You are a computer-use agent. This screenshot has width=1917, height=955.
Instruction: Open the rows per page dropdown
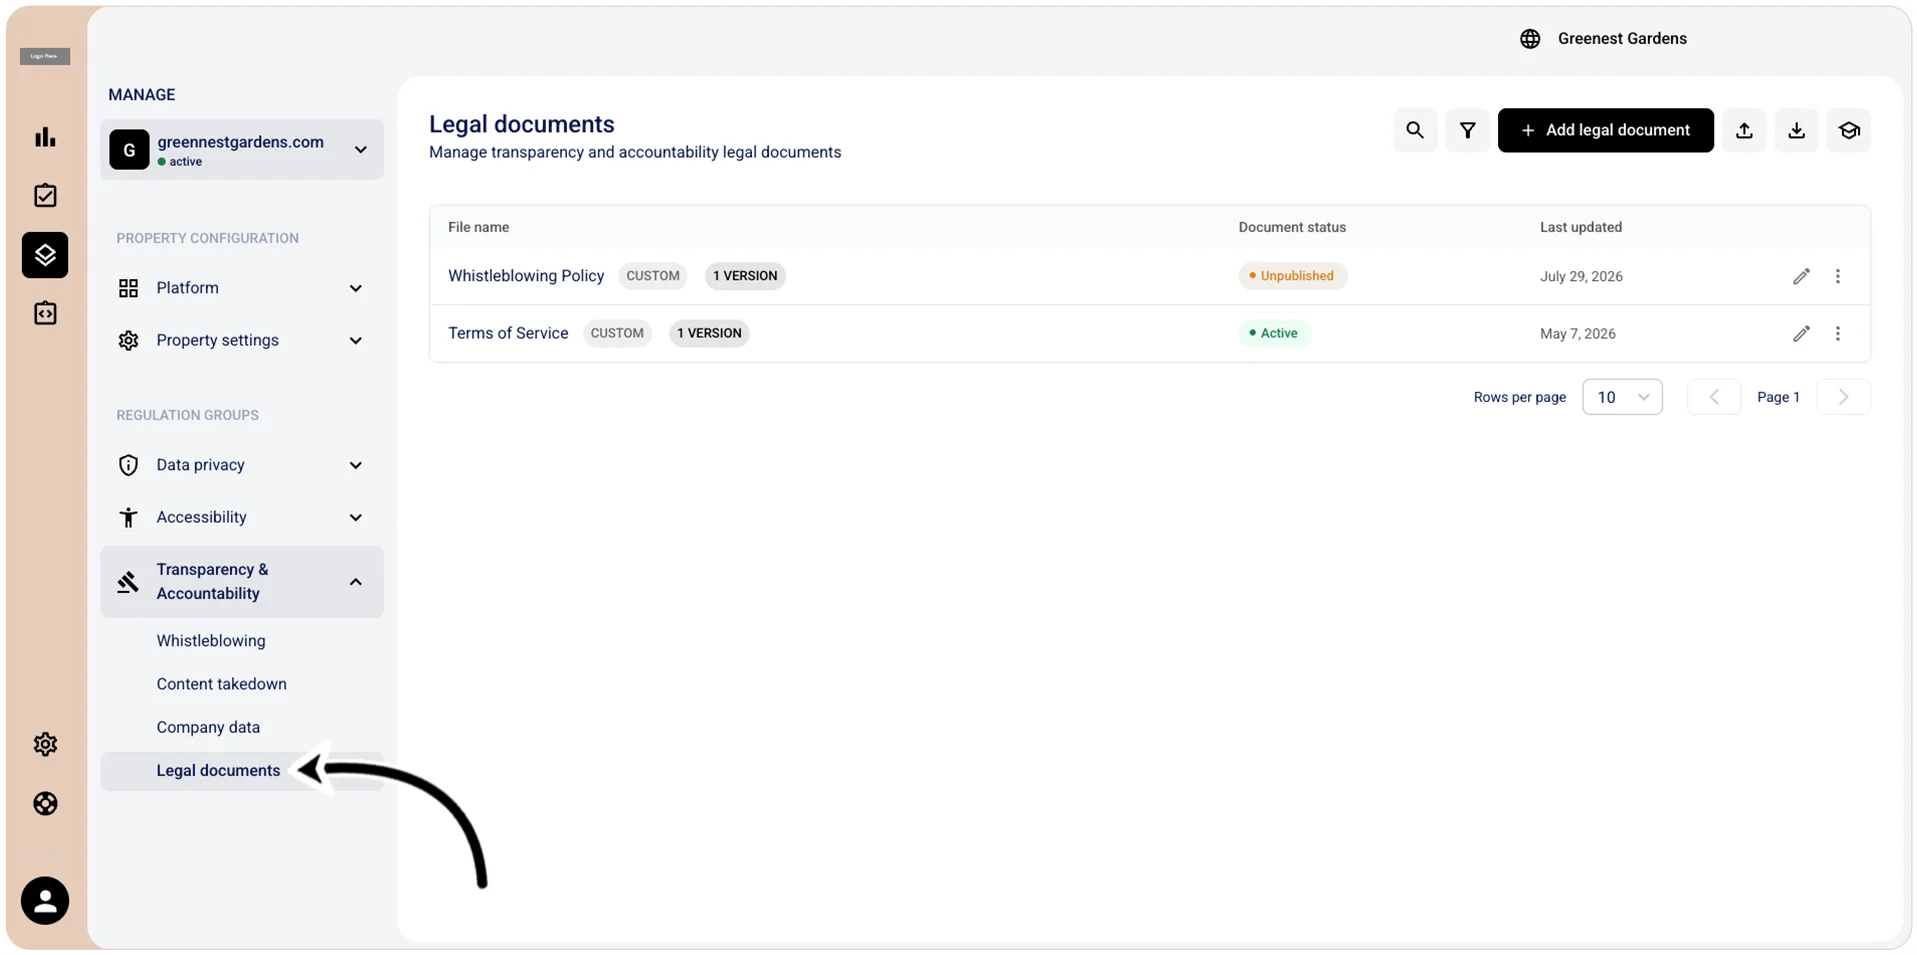tap(1622, 397)
